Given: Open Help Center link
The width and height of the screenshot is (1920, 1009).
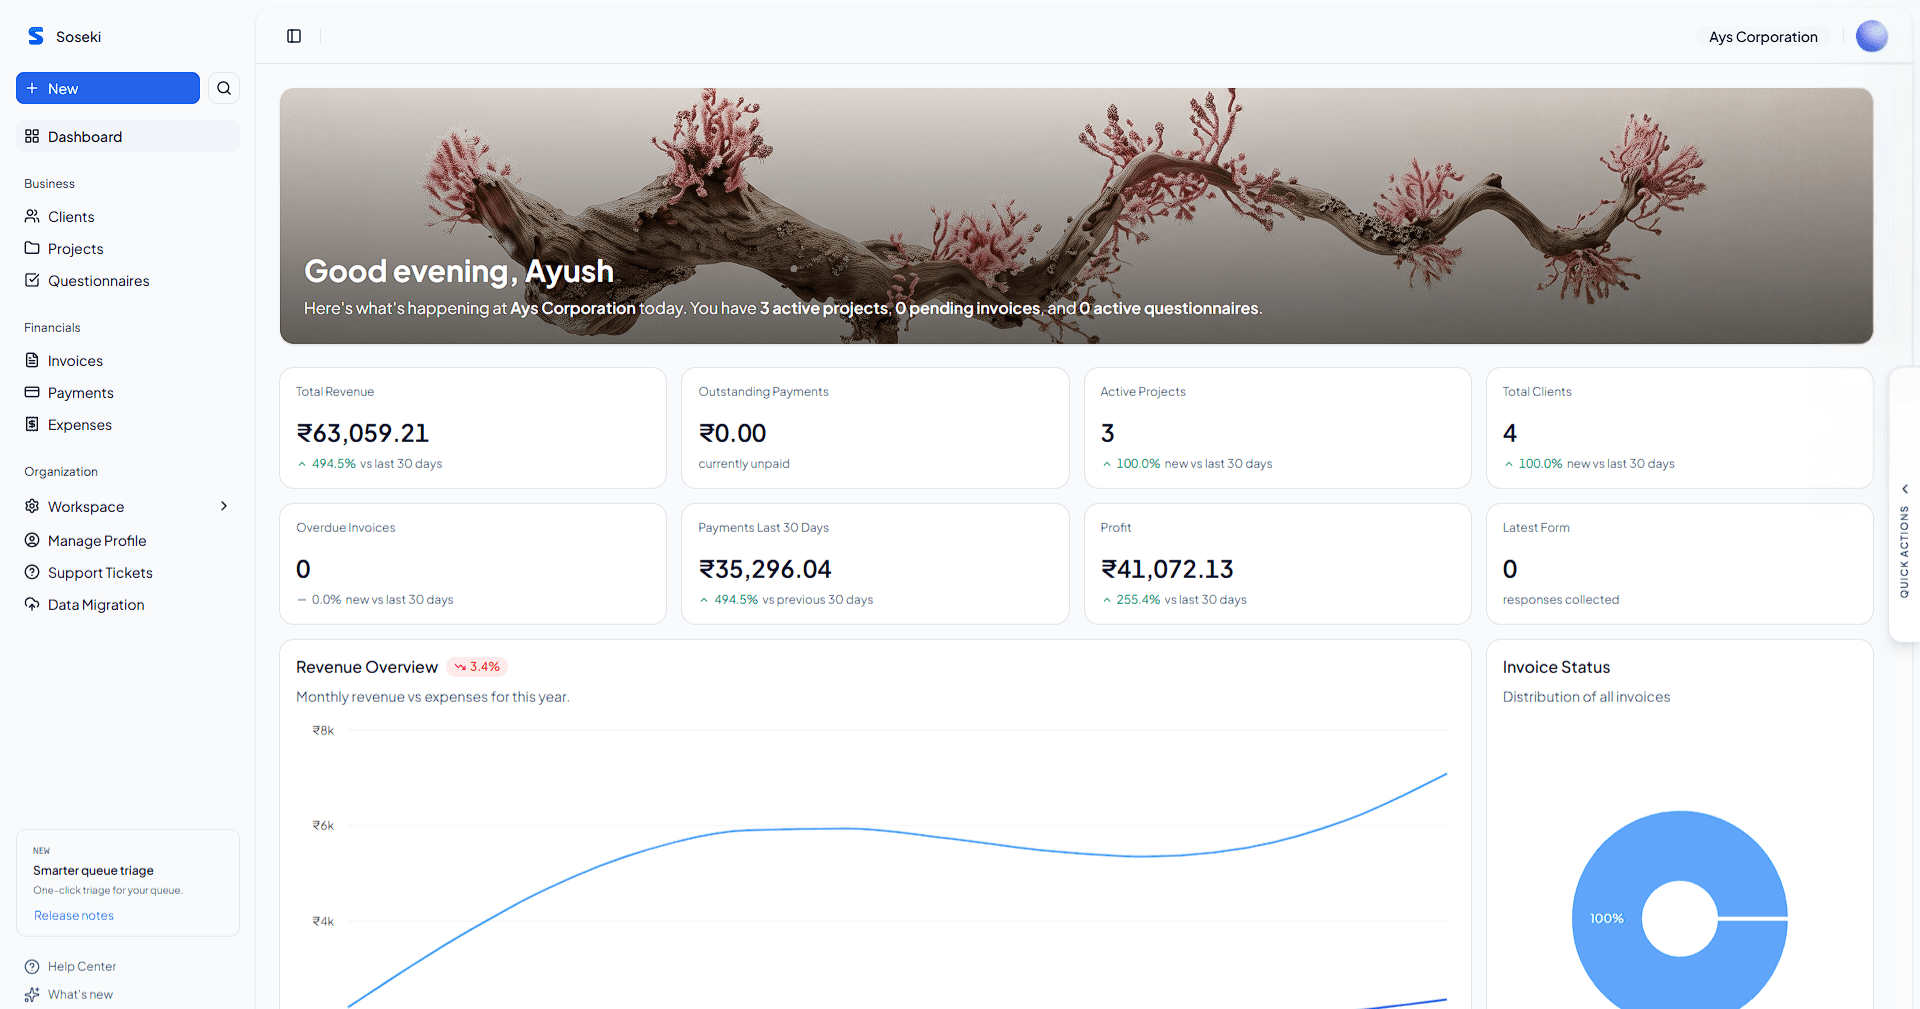Looking at the screenshot, I should (x=82, y=966).
